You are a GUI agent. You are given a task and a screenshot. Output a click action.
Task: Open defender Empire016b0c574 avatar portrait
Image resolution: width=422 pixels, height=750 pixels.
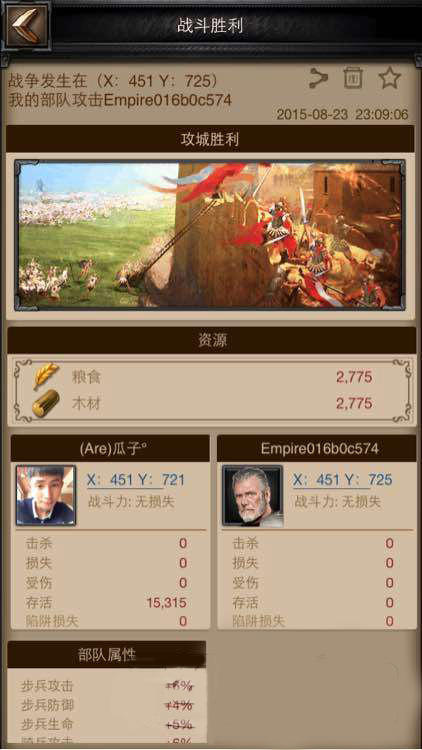point(253,495)
